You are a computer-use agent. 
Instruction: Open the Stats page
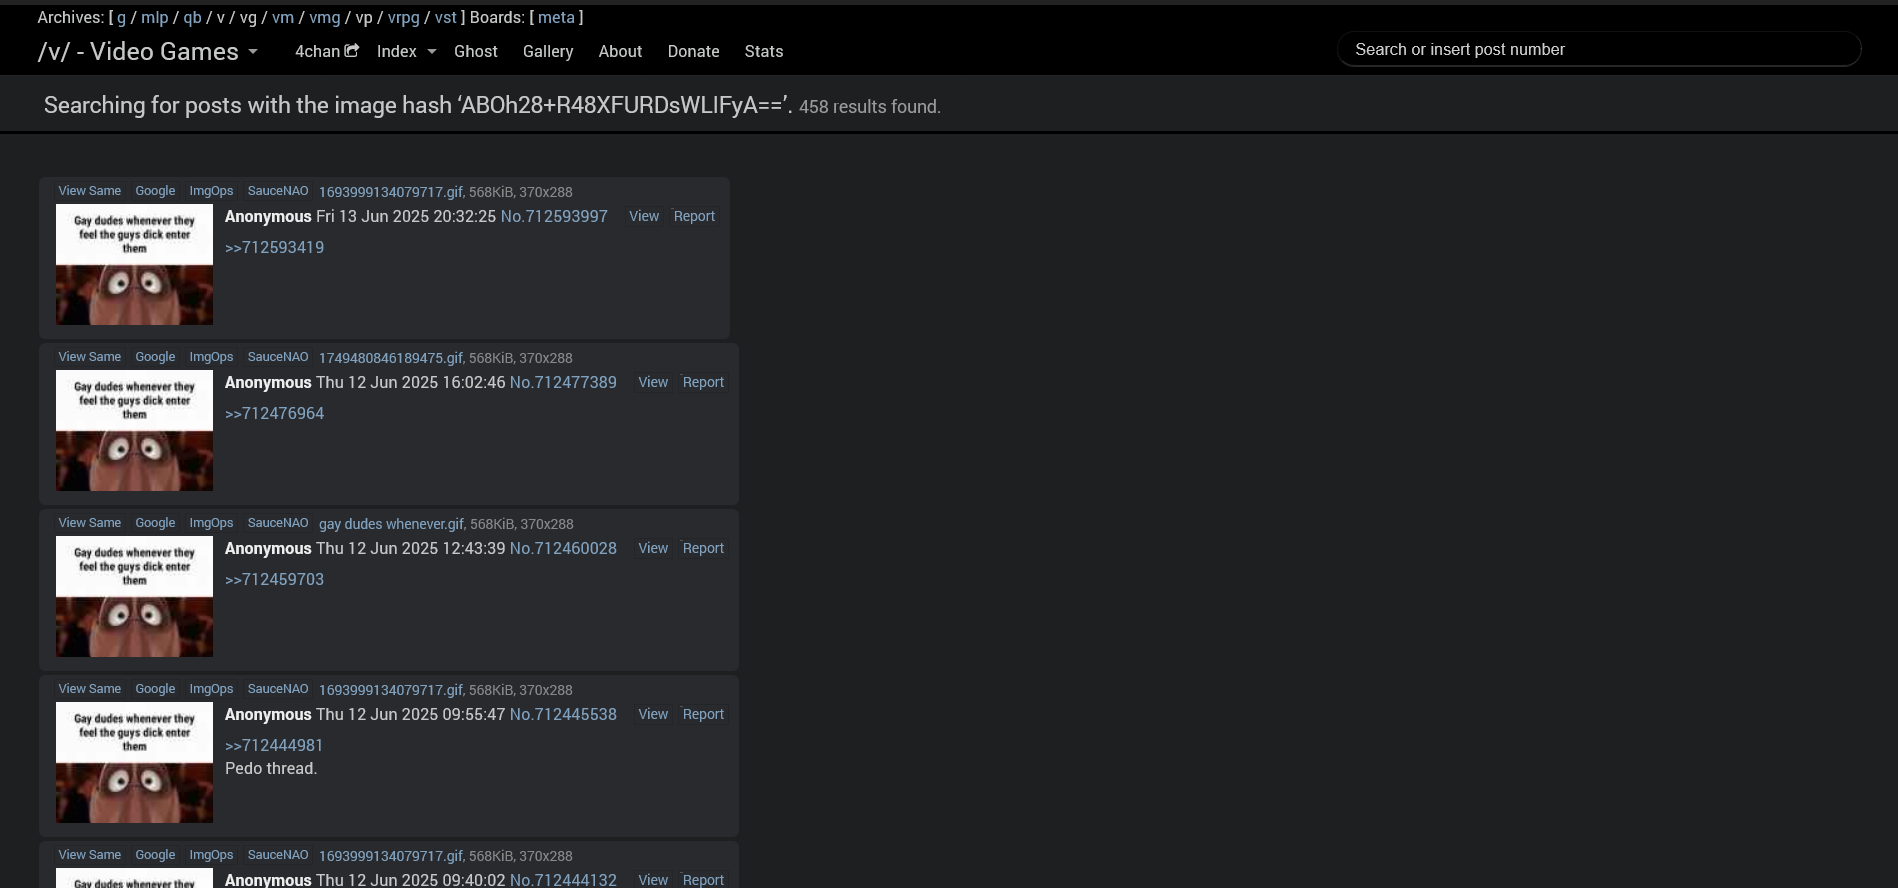pyautogui.click(x=764, y=51)
